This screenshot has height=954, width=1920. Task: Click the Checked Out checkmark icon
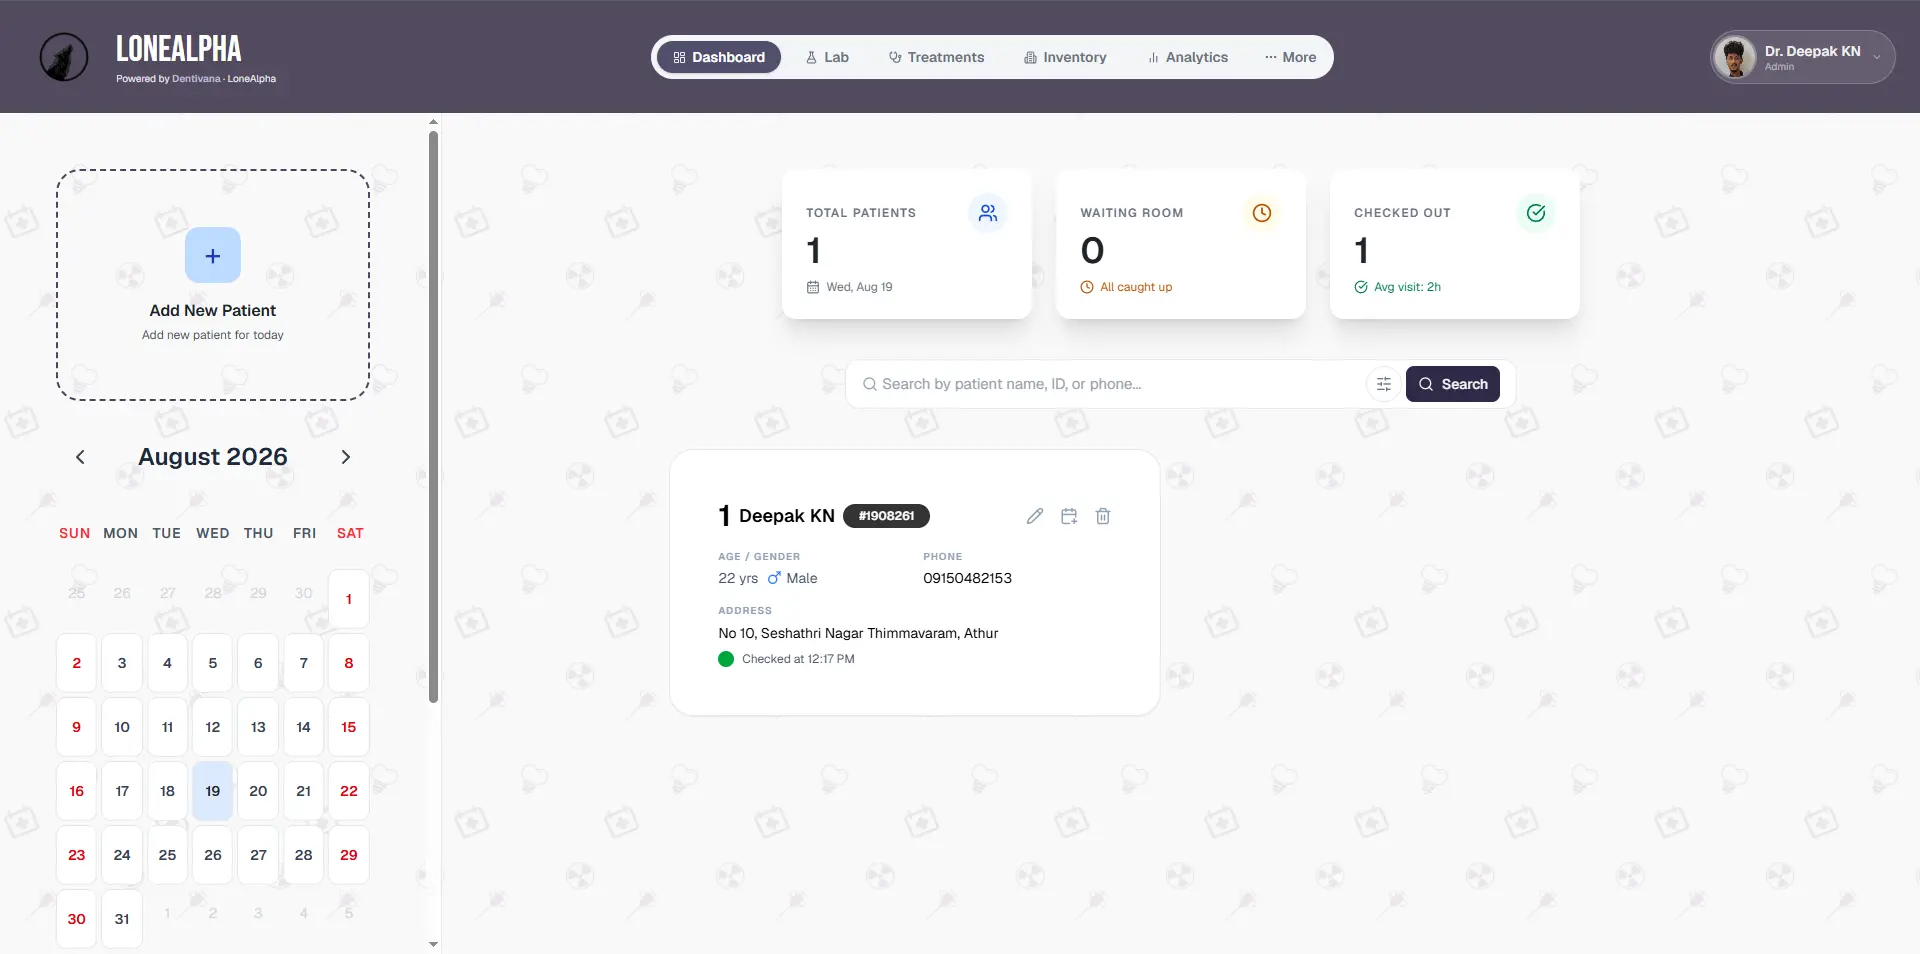pos(1536,213)
